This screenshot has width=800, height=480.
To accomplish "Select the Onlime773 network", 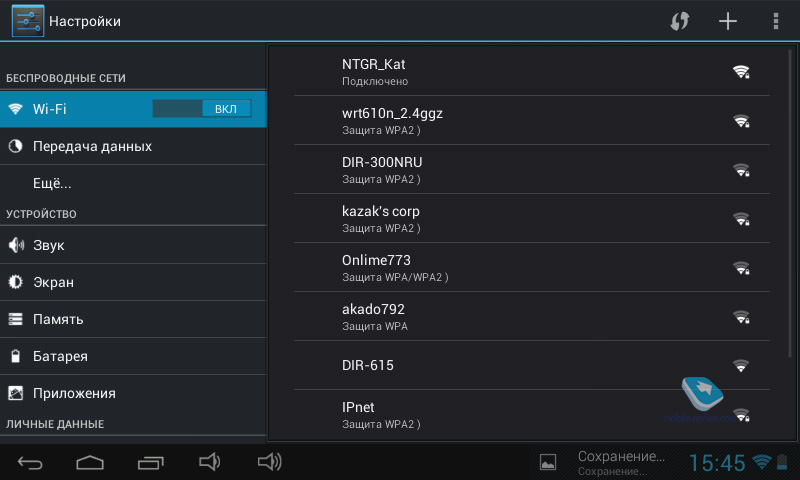I will pos(532,267).
